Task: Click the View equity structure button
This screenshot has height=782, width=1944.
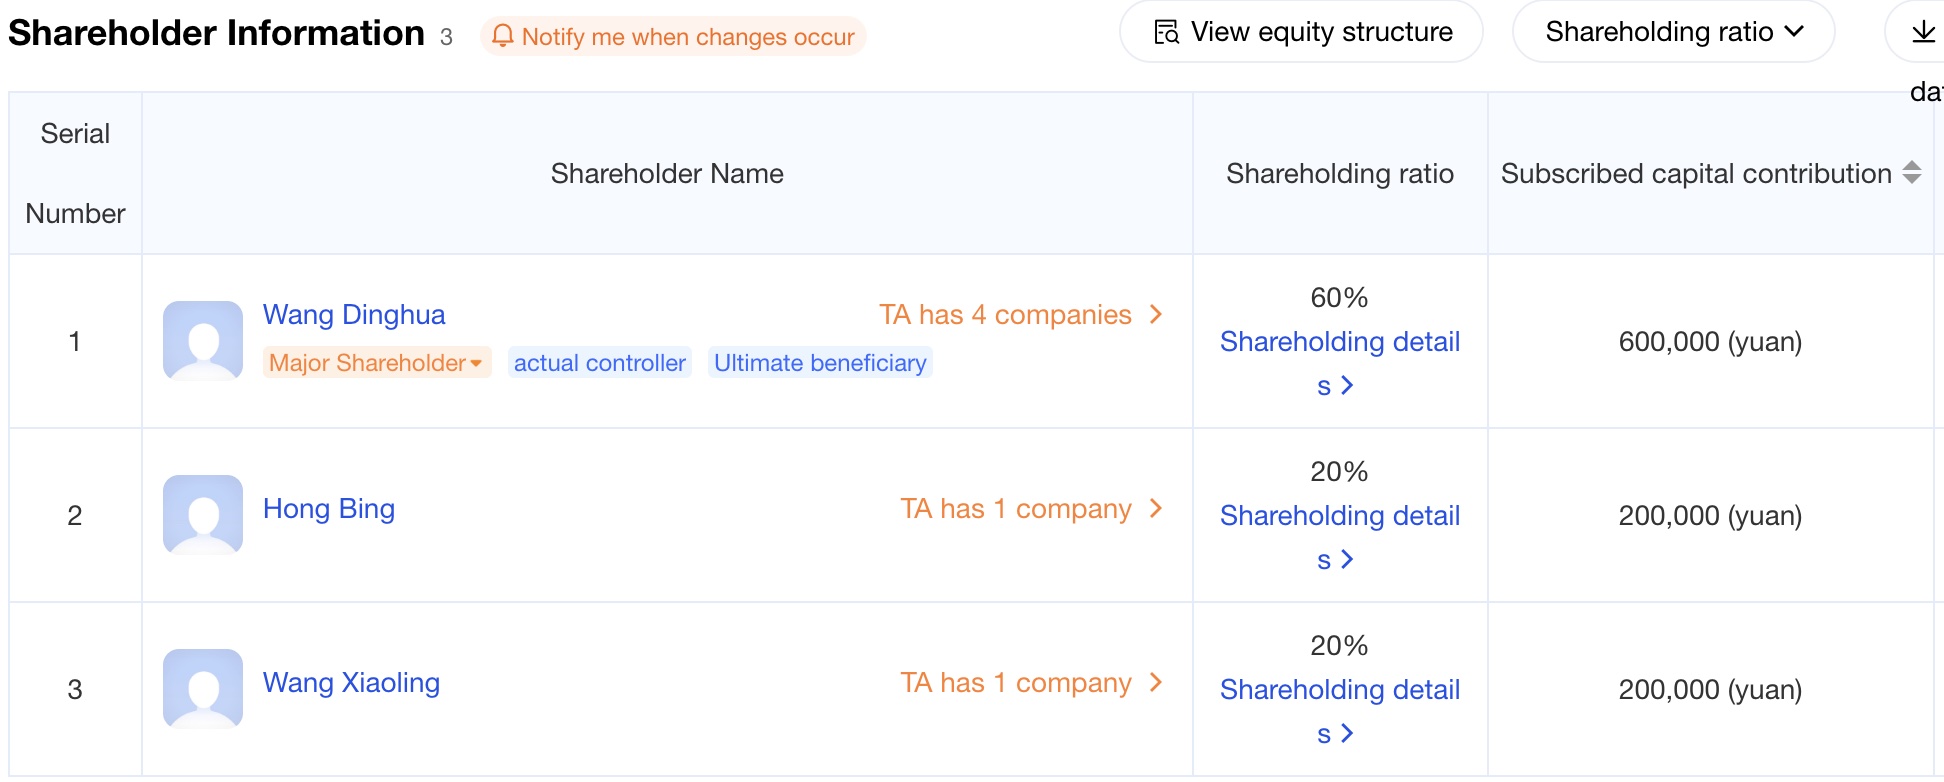Action: coord(1301,31)
